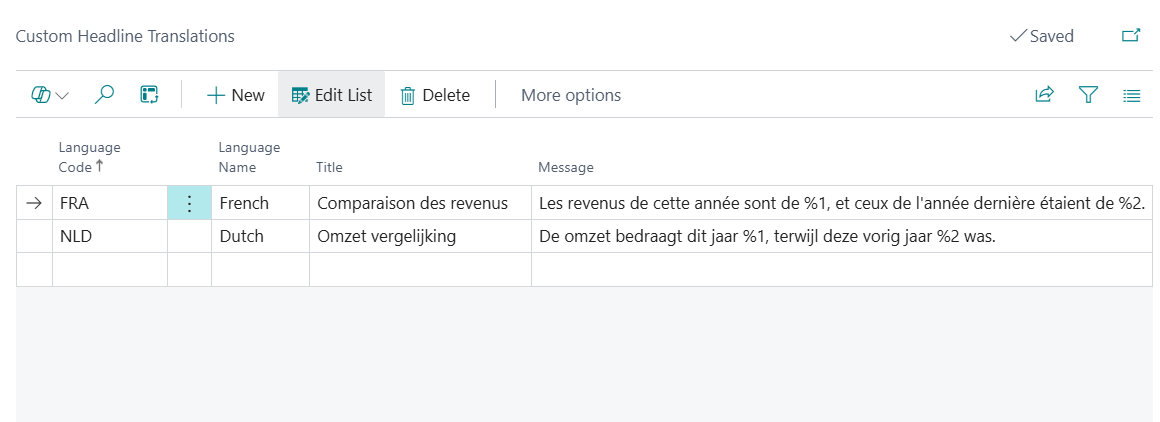1160x422 pixels.
Task: Create a new translation with New
Action: point(235,95)
